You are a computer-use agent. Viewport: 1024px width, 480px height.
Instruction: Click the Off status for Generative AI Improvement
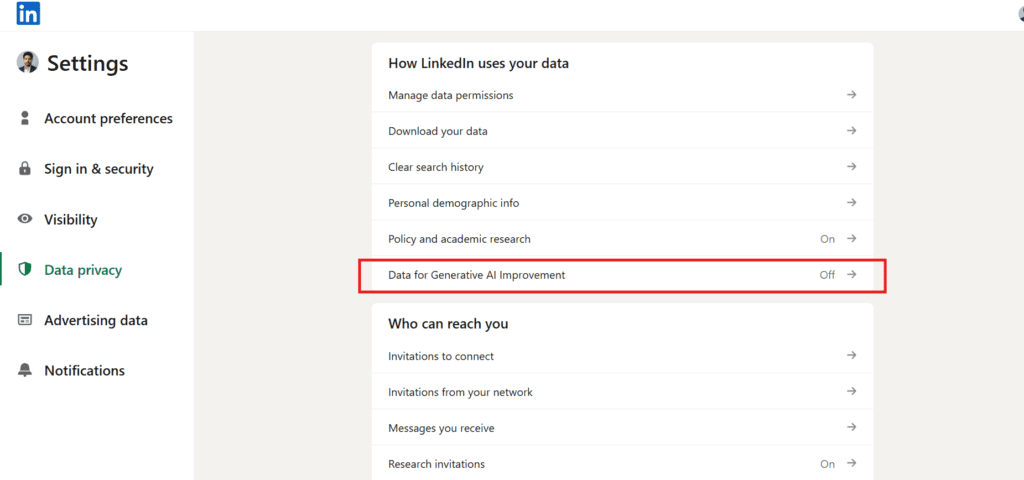pos(827,275)
